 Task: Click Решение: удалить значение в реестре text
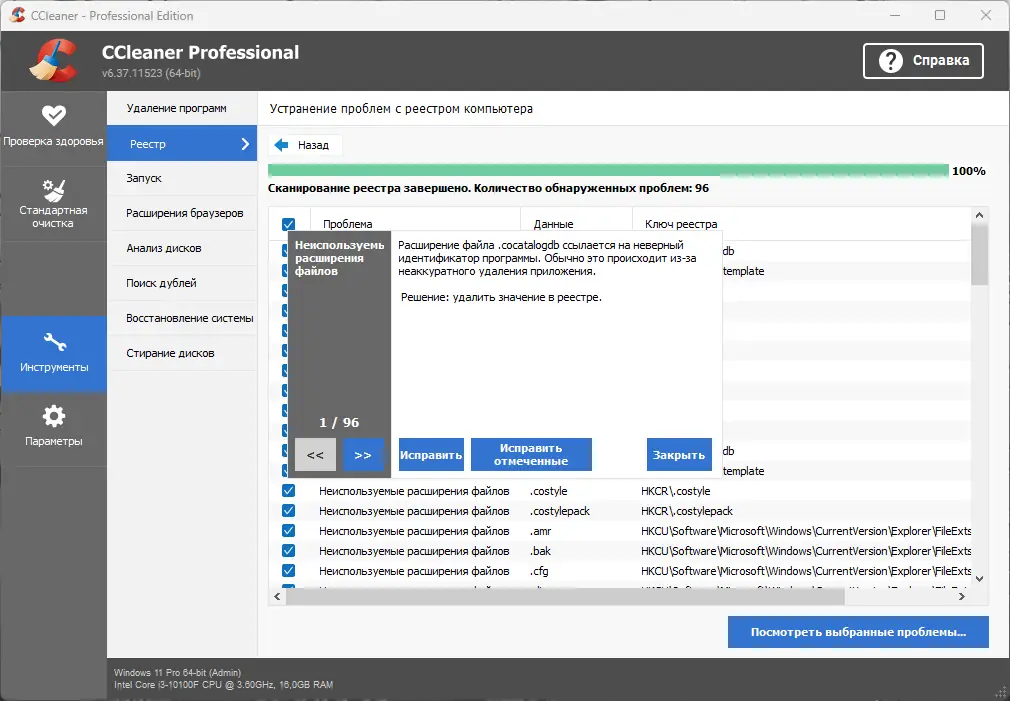point(501,297)
